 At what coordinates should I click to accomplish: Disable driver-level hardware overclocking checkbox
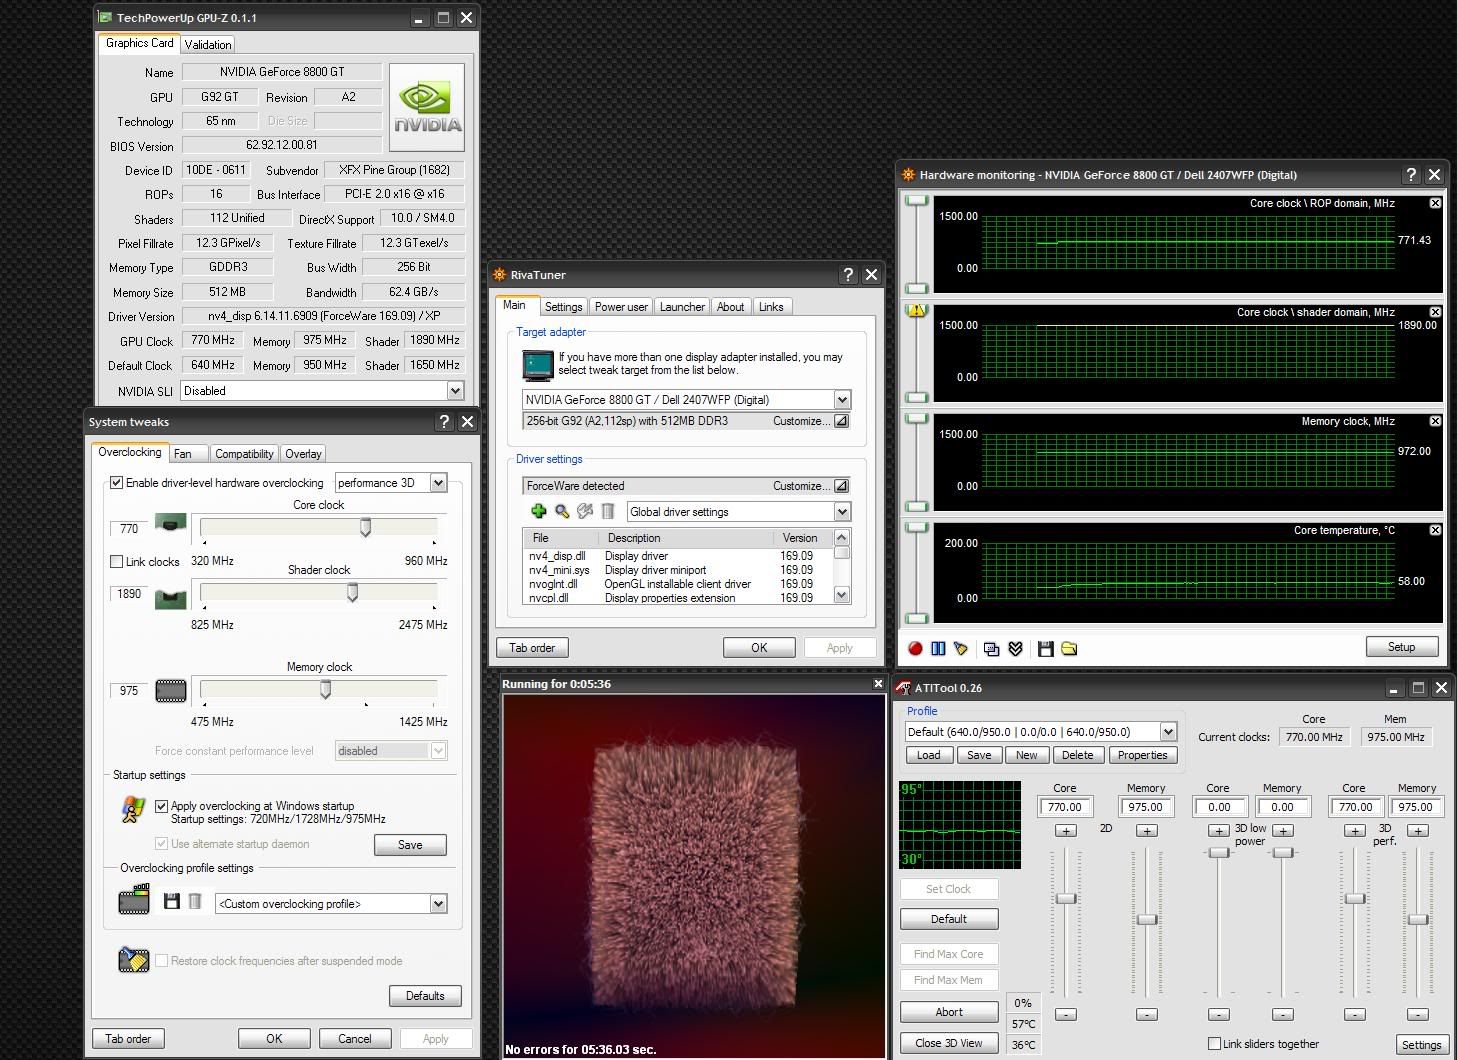tap(117, 483)
